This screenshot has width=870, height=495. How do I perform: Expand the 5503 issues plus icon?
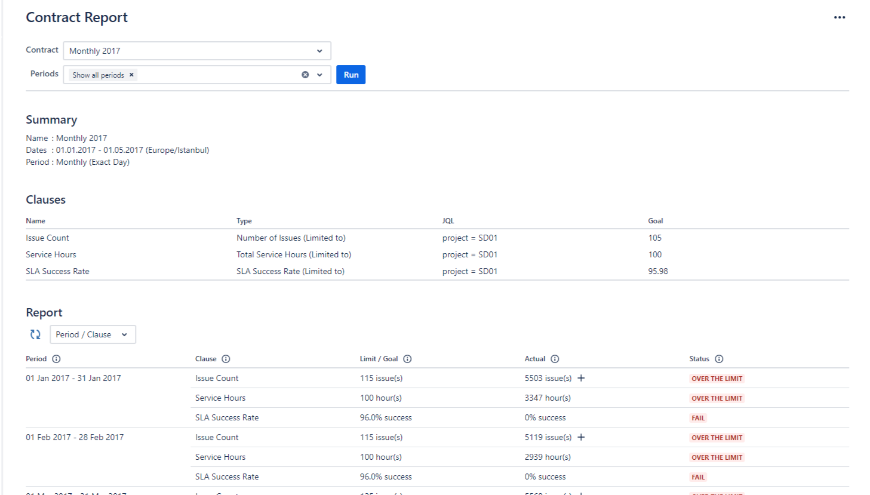(x=581, y=379)
